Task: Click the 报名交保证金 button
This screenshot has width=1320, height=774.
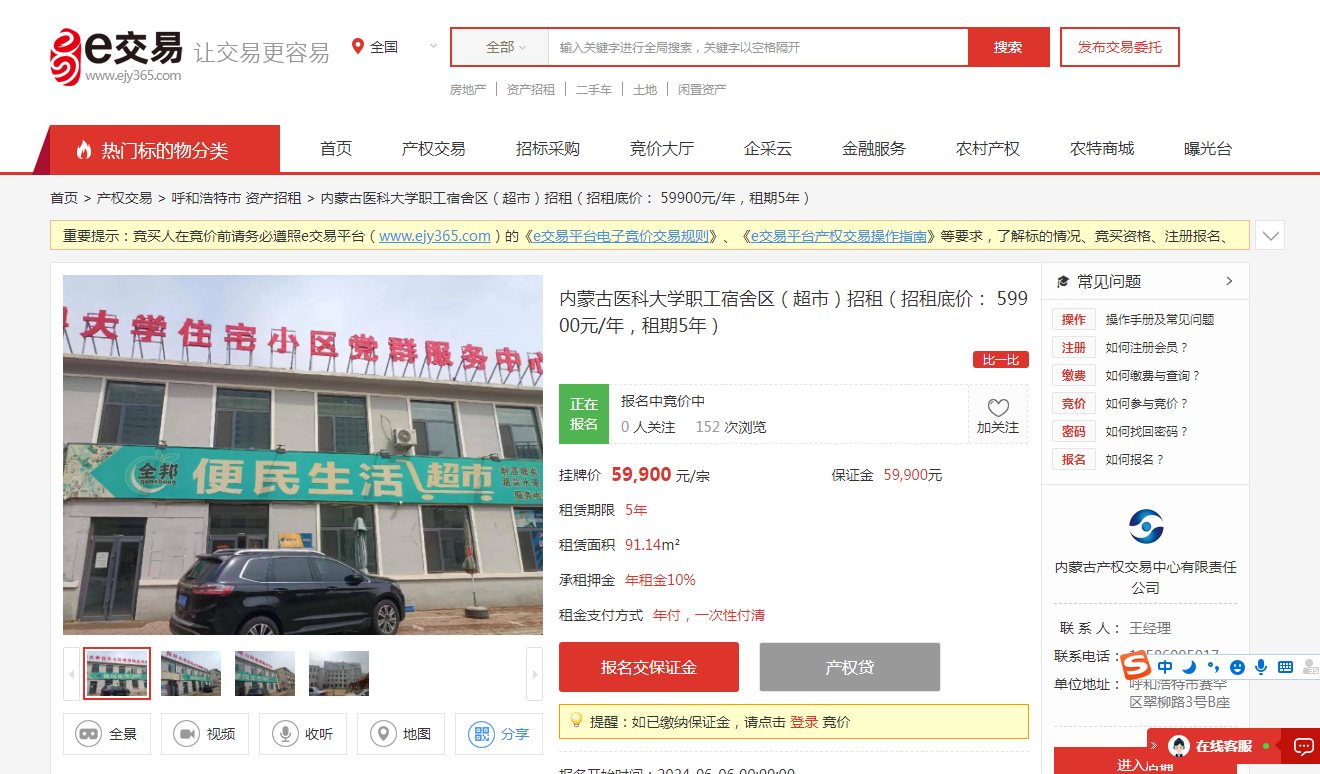Action: coord(649,667)
